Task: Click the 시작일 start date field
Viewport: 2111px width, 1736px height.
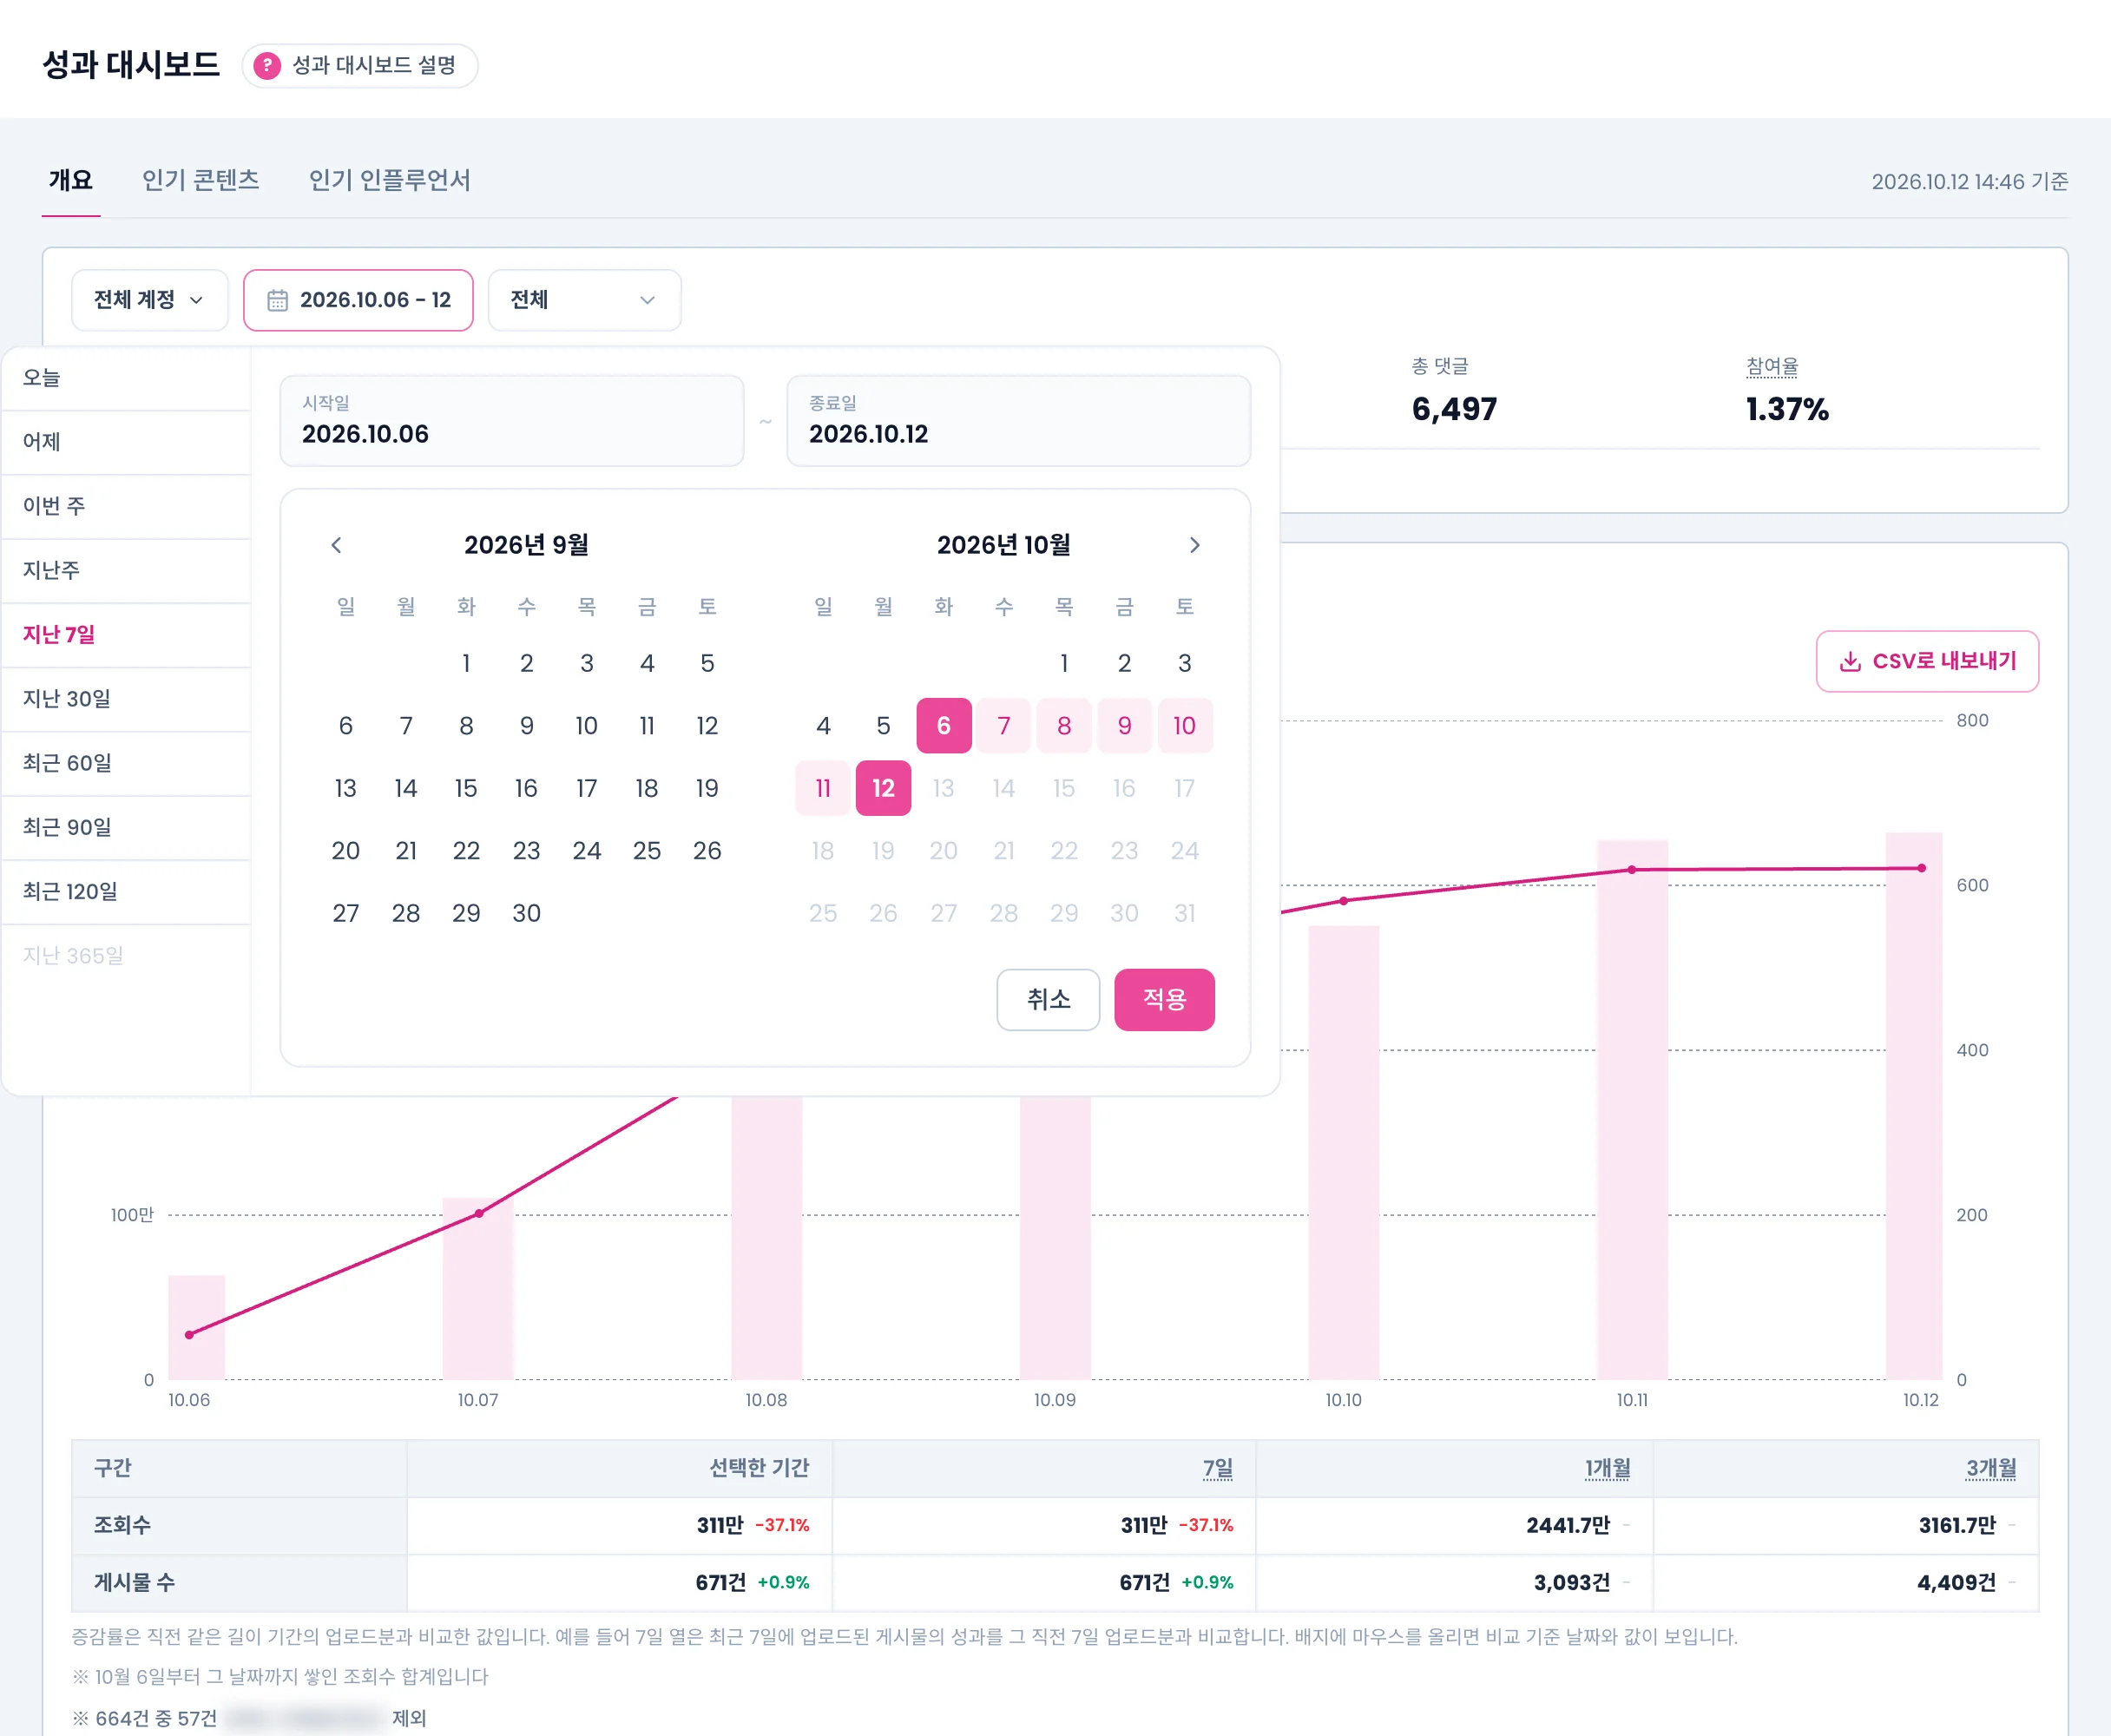Action: [x=512, y=421]
